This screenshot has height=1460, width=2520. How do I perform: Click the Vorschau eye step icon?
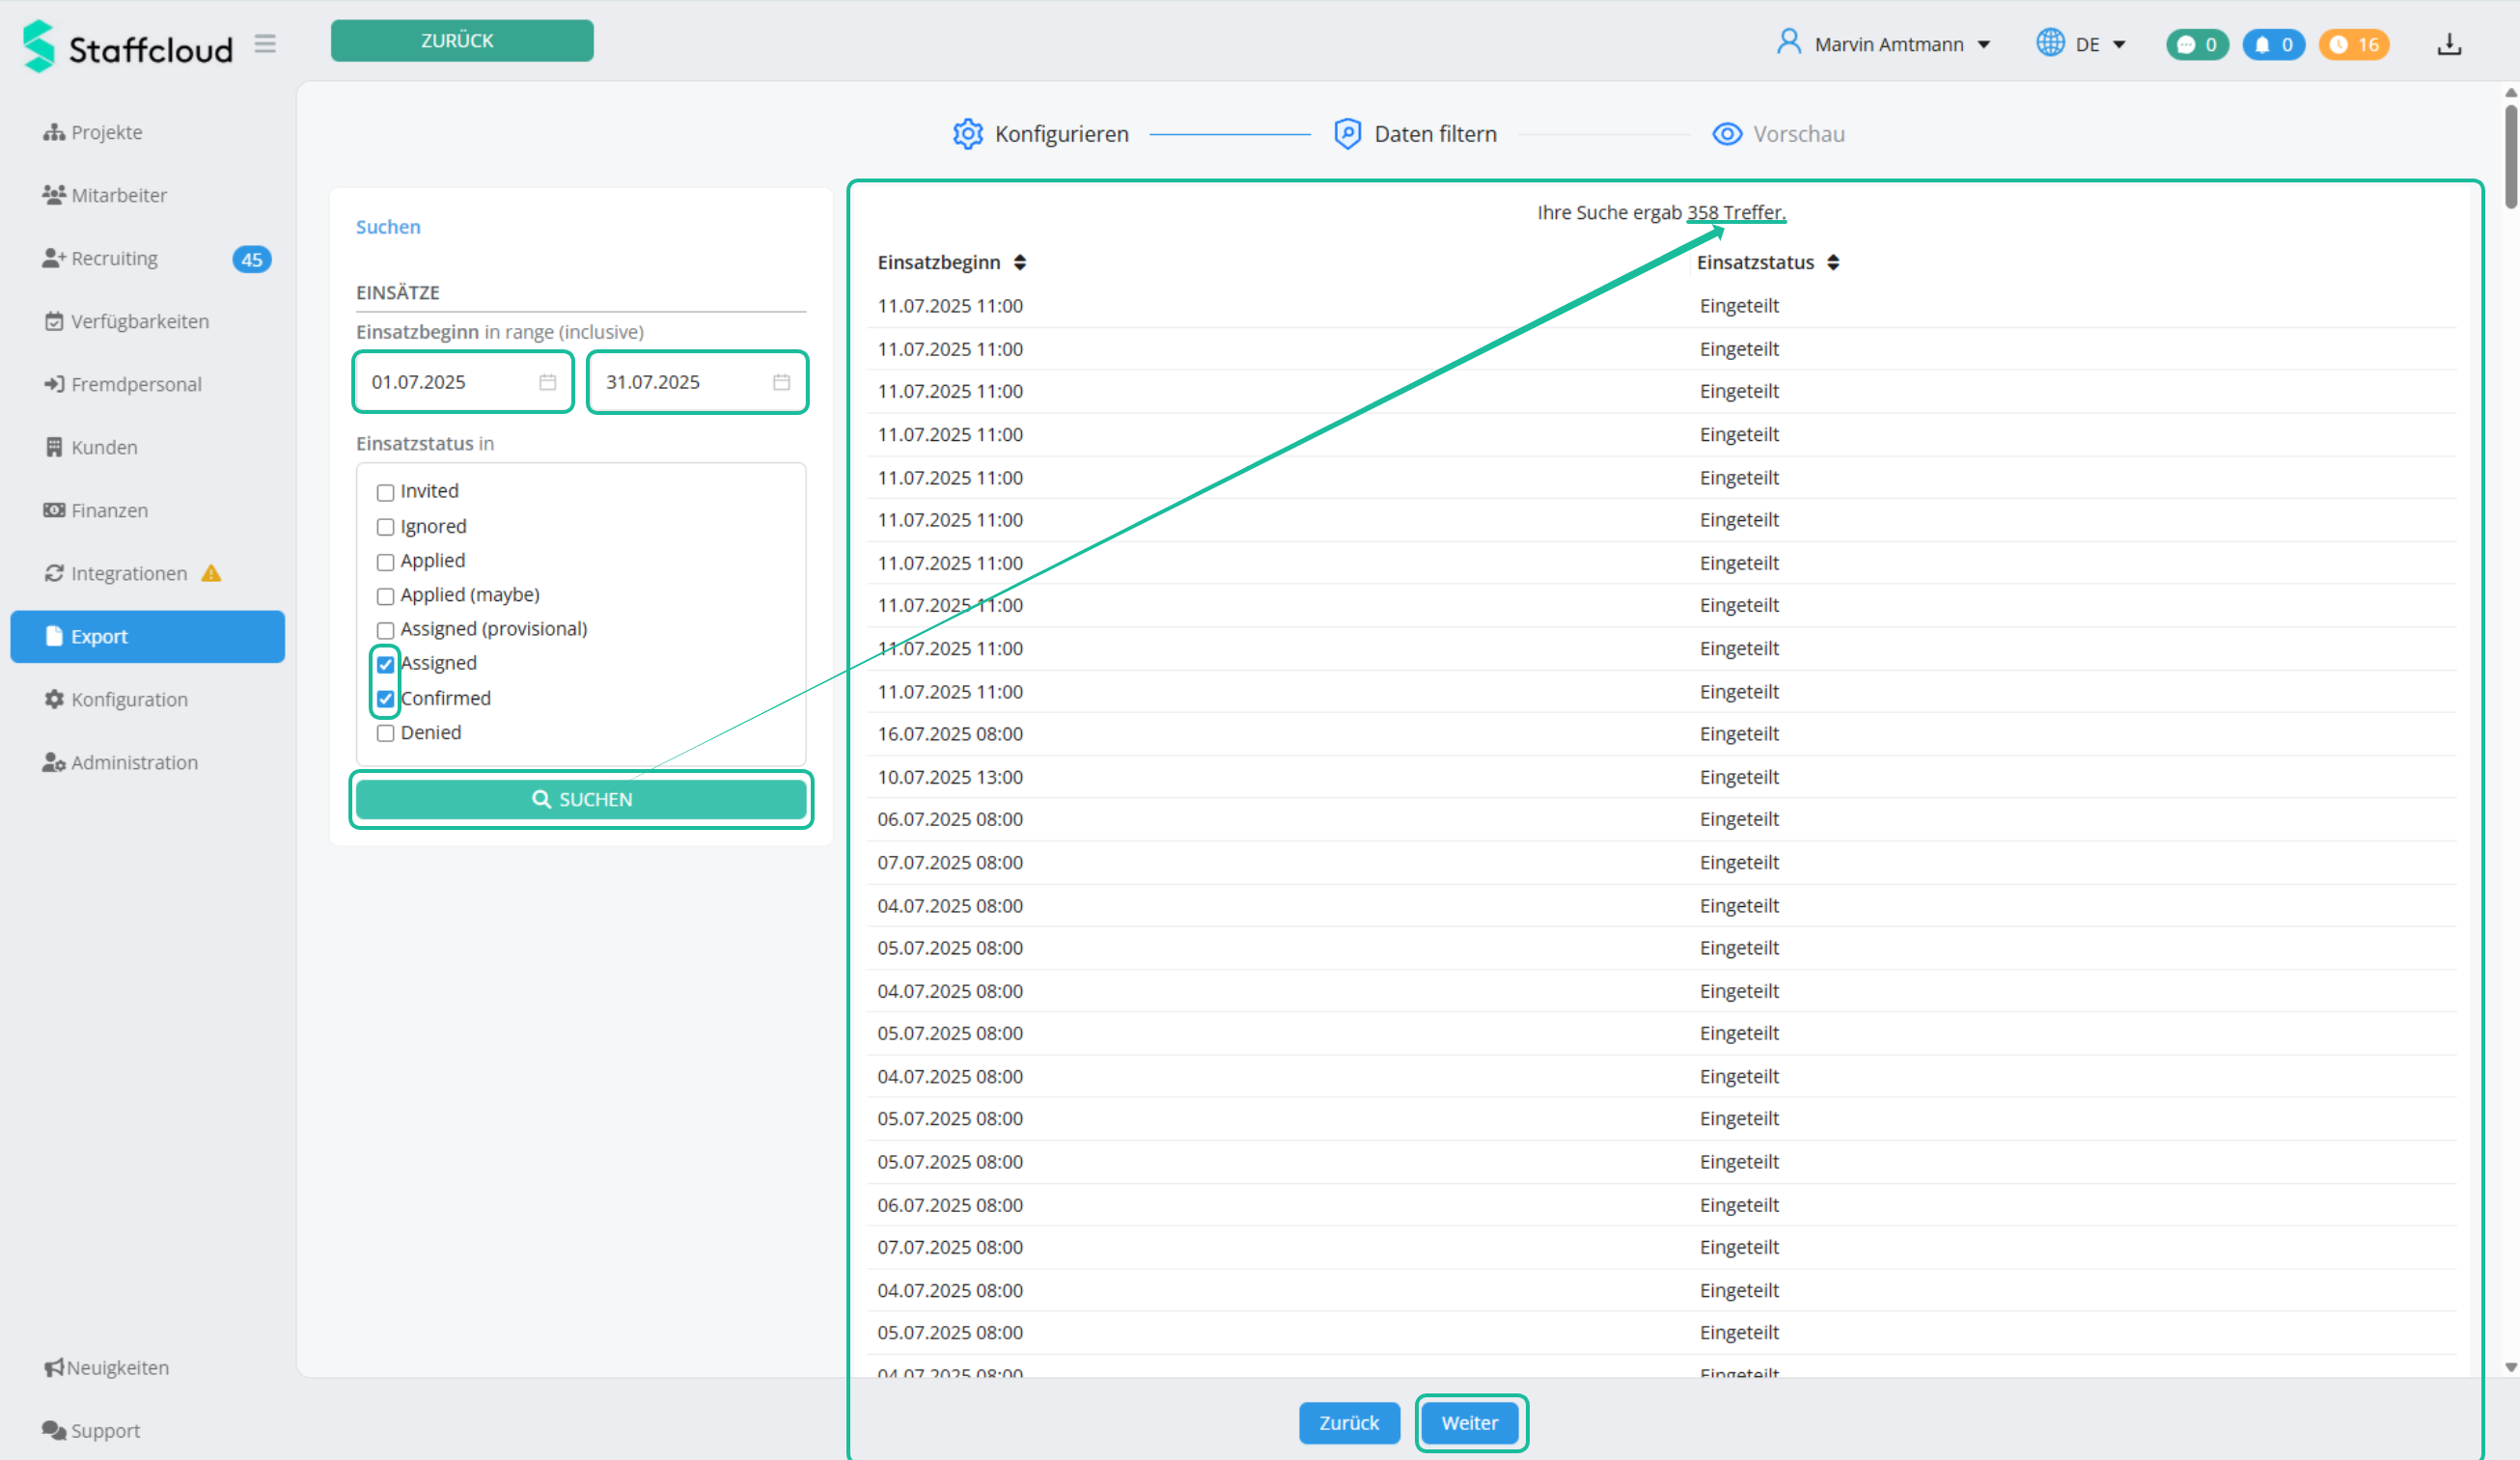(x=1726, y=134)
